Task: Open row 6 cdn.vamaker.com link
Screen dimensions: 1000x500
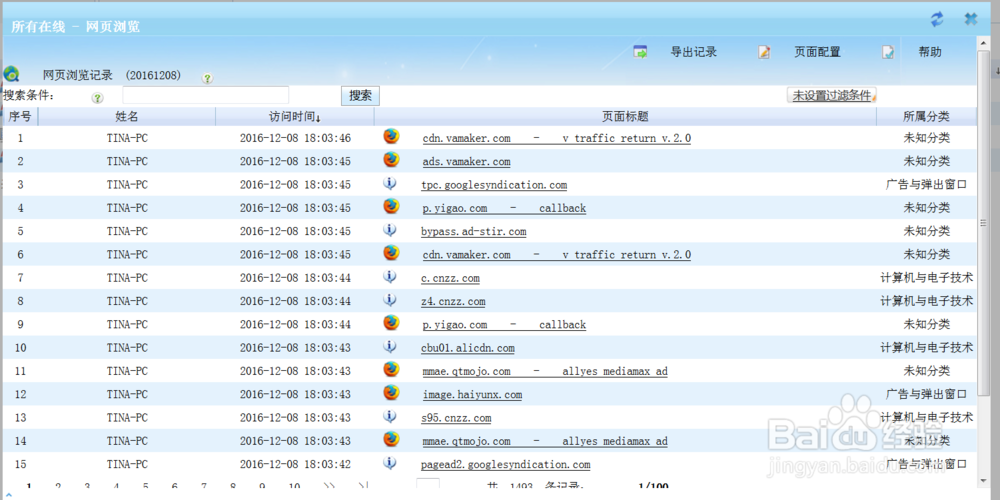Action: 557,255
